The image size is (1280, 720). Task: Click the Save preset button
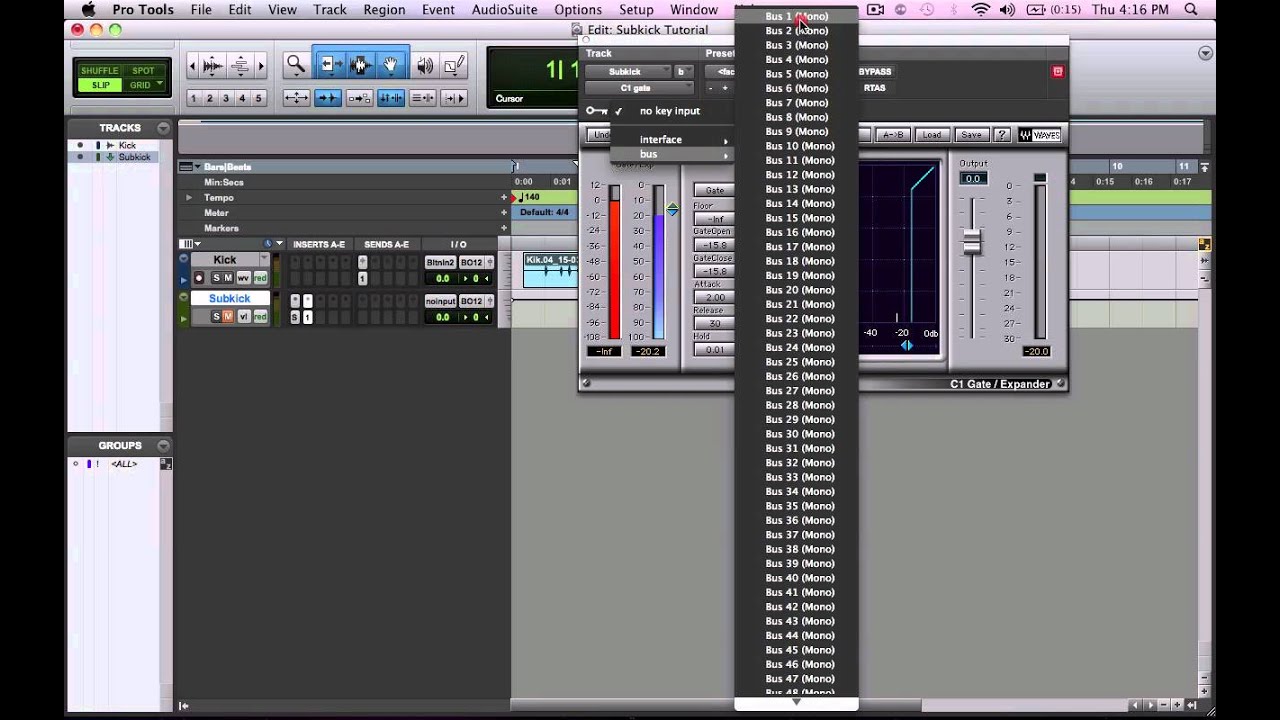click(x=970, y=135)
